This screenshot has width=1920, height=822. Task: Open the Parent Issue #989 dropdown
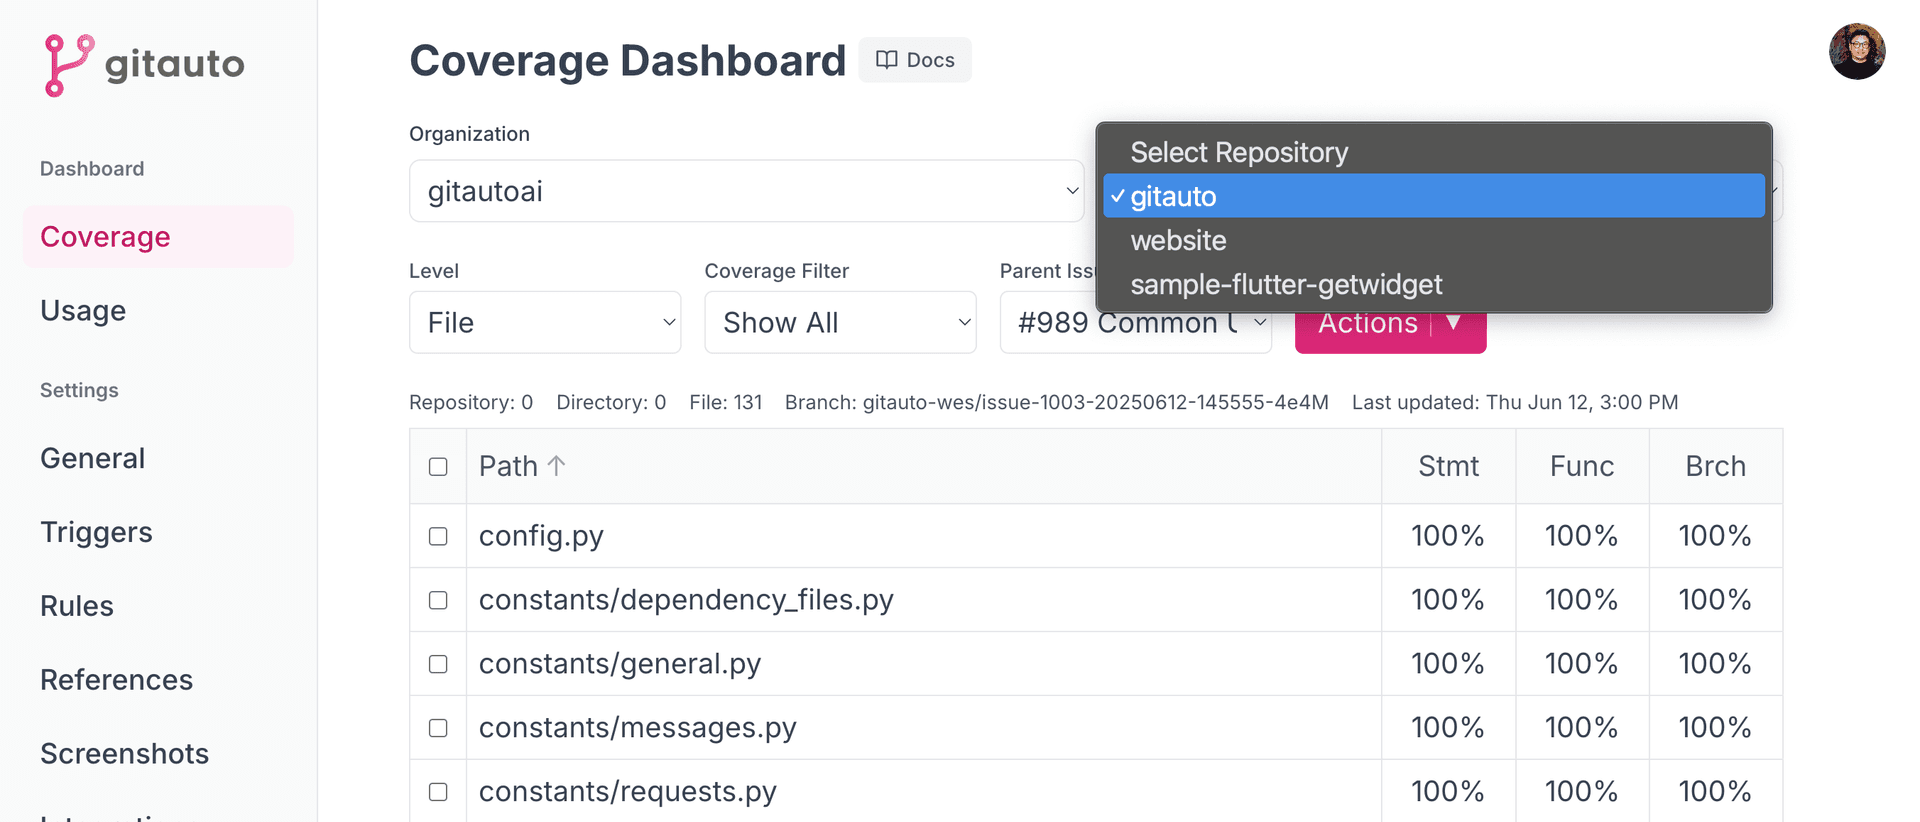1135,322
